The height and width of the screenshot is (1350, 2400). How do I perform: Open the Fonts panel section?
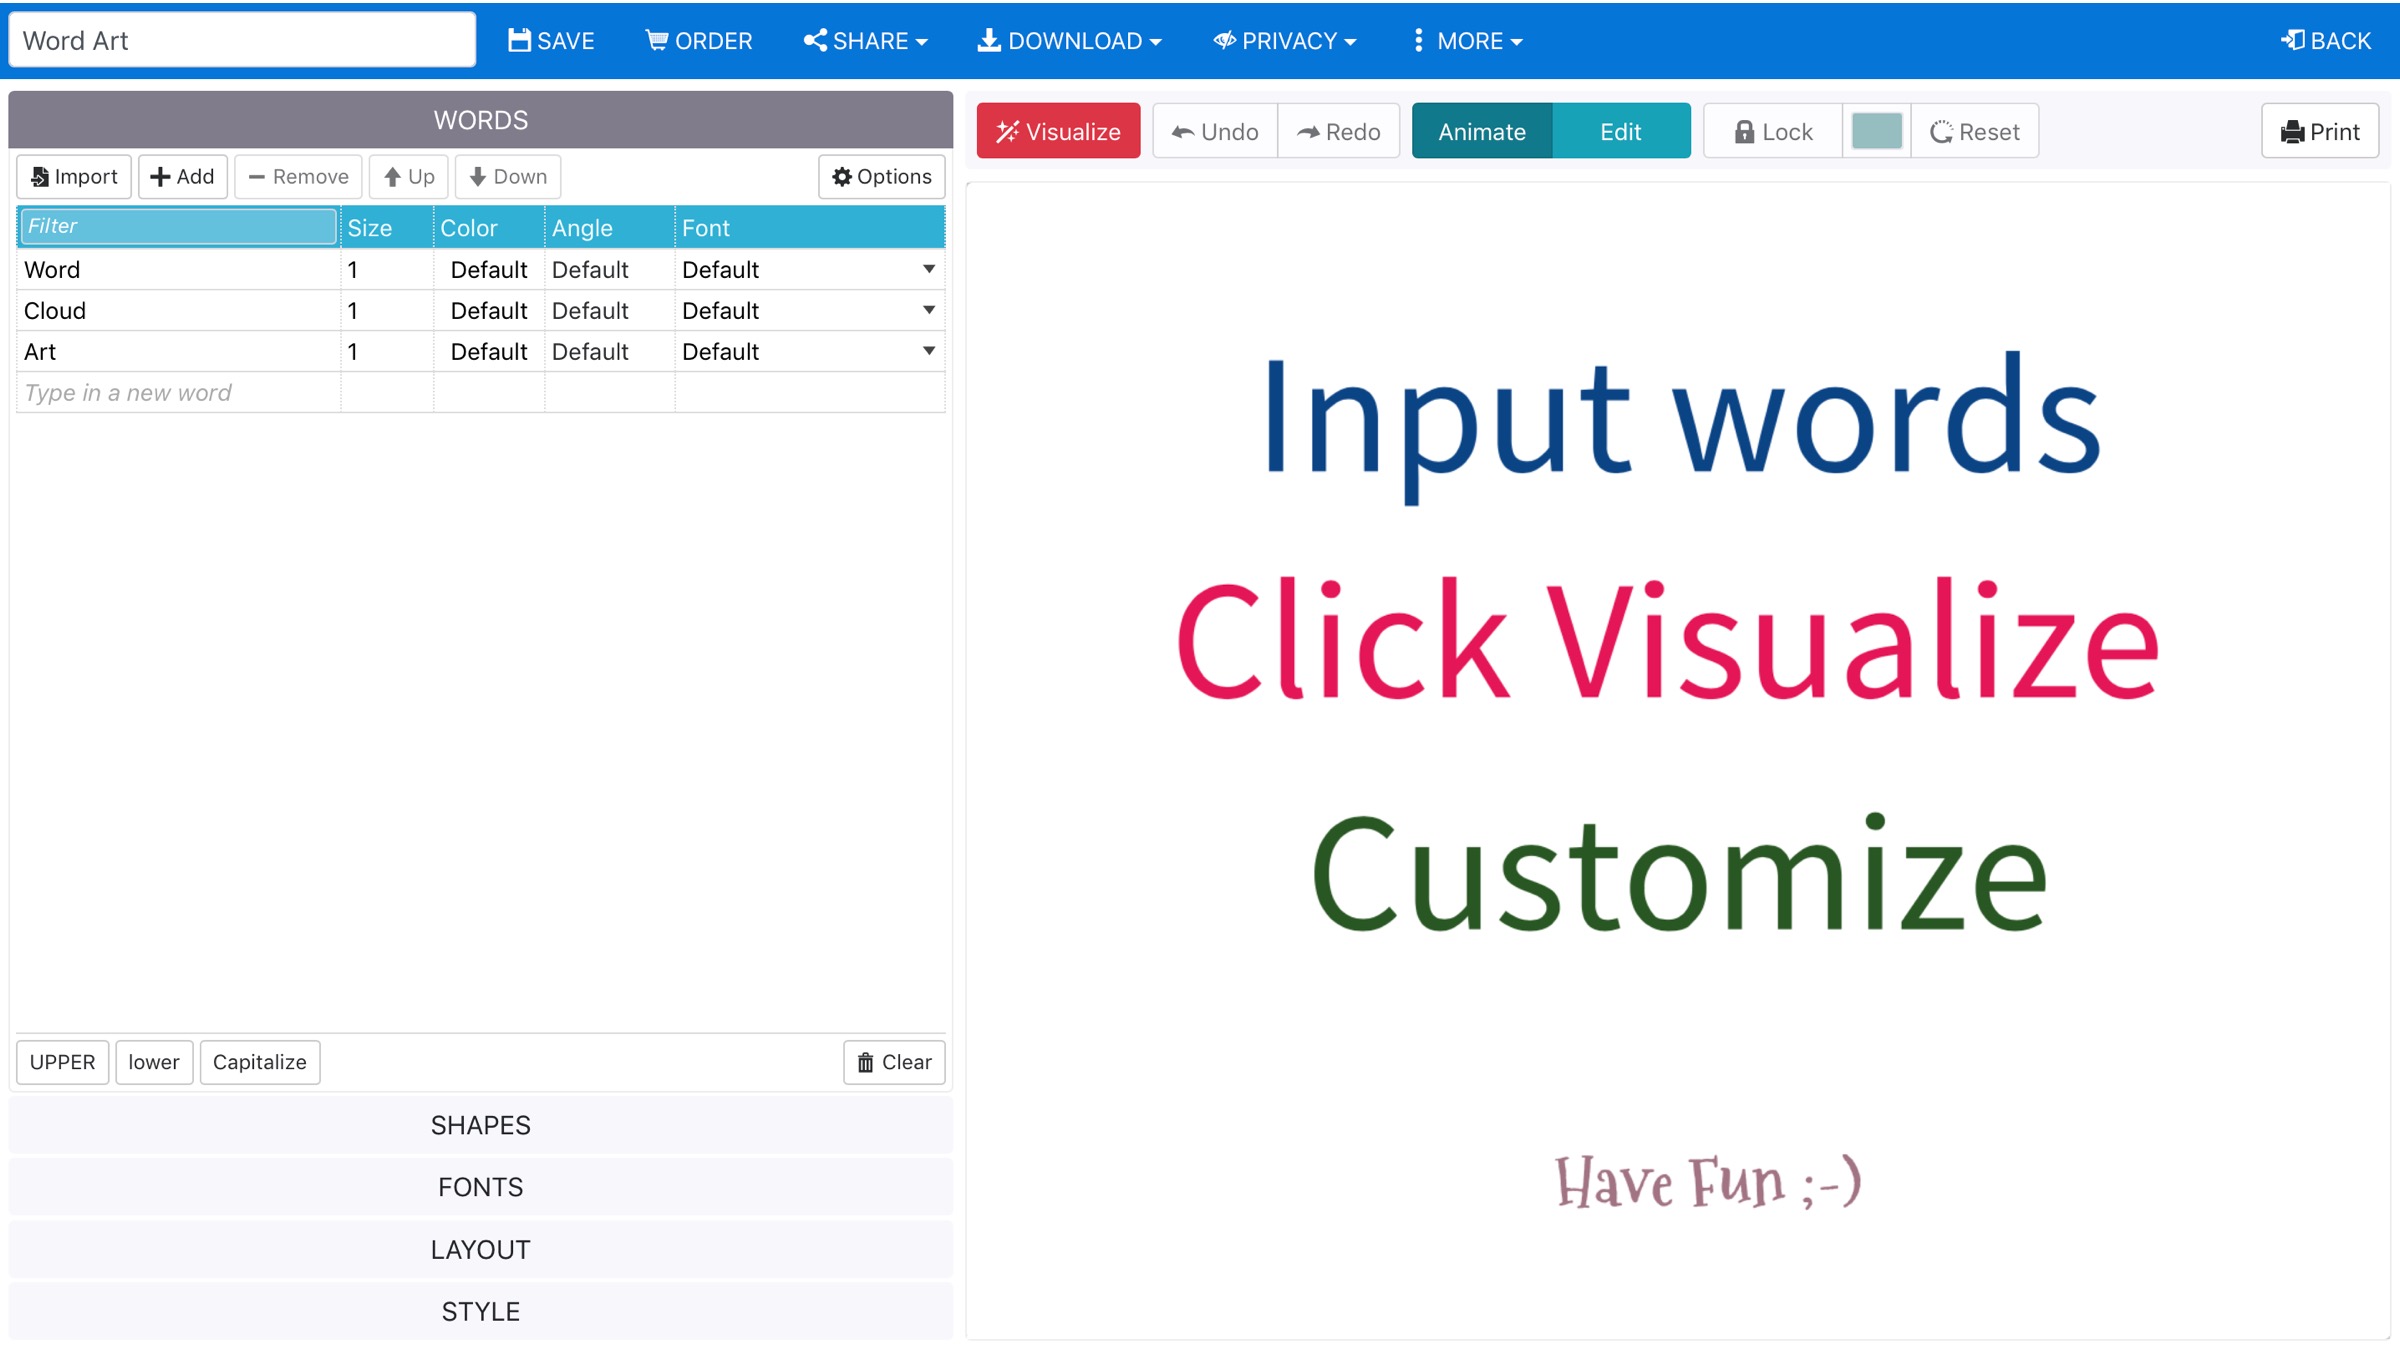tap(480, 1187)
